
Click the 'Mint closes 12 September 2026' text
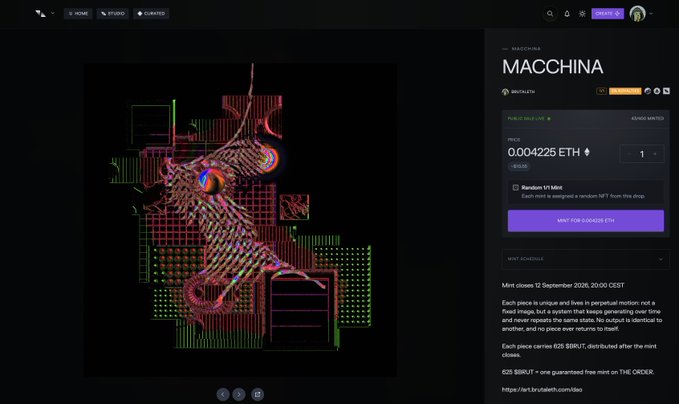click(563, 285)
